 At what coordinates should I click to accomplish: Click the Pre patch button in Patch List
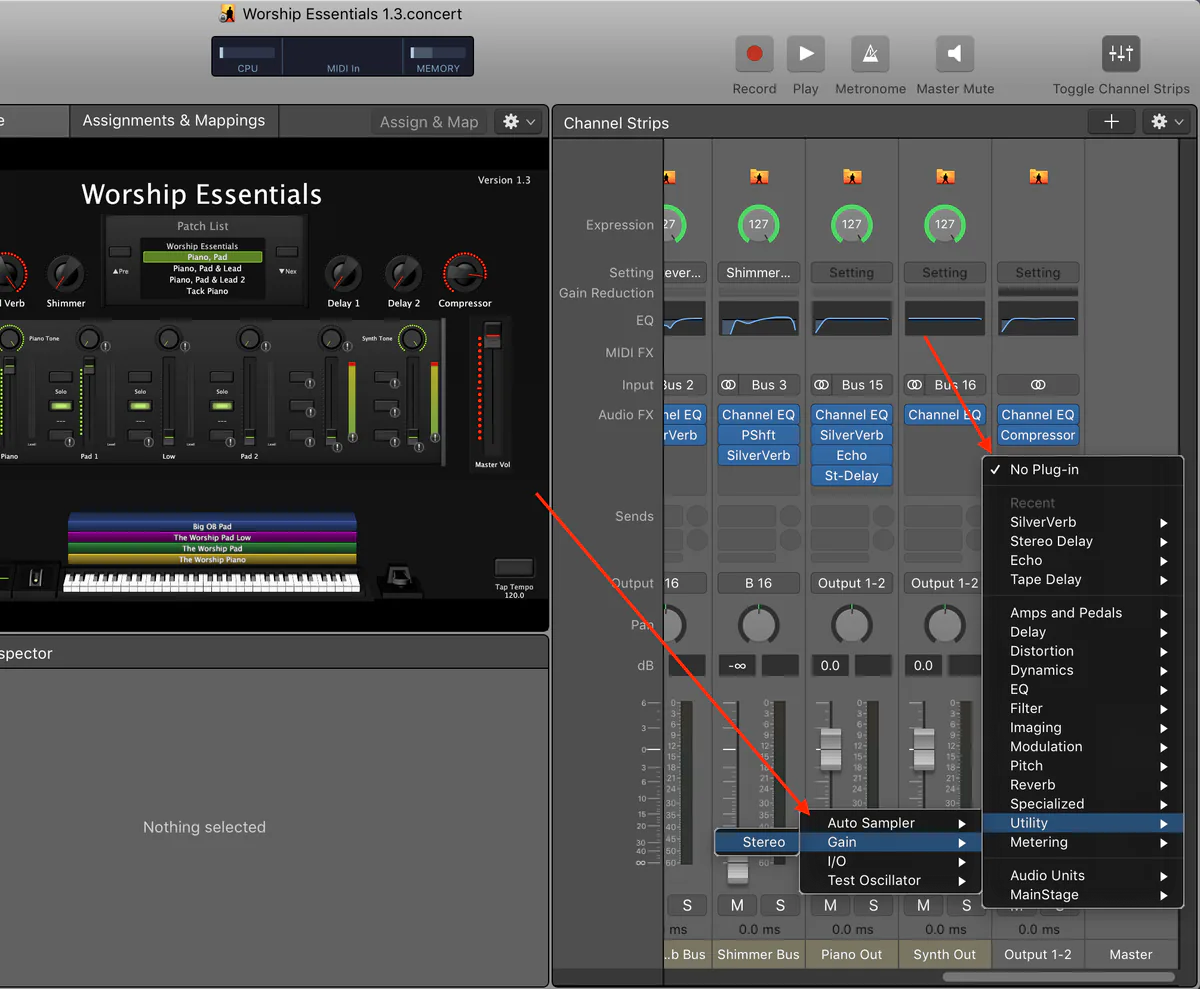(x=120, y=252)
